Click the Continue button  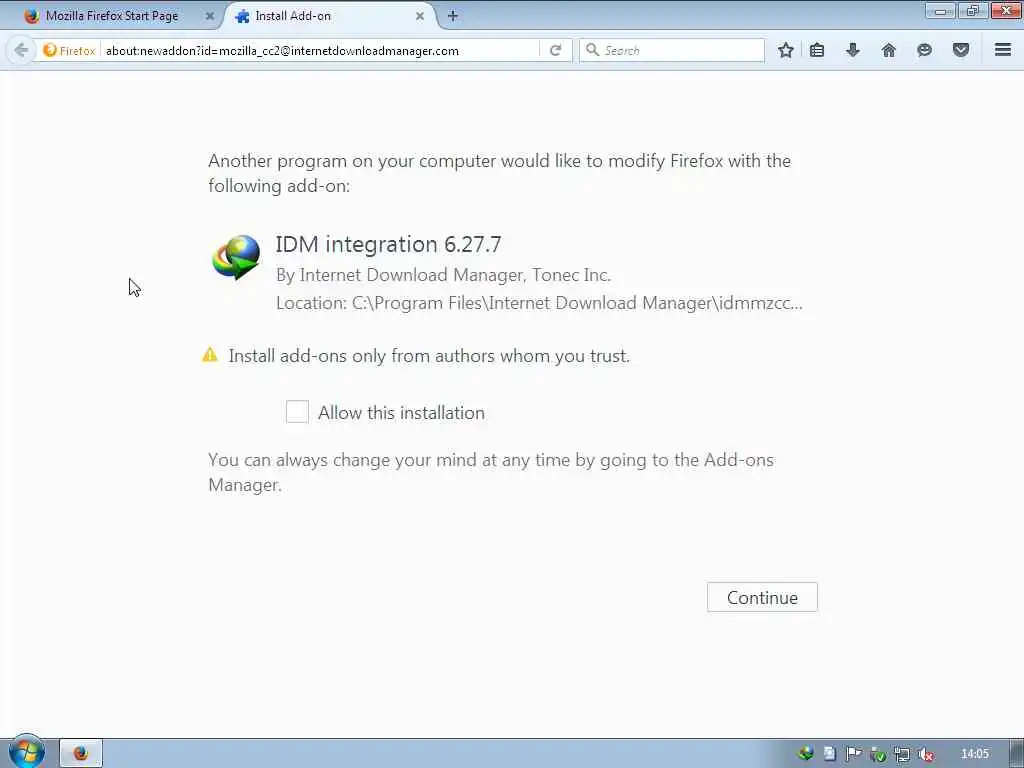pos(761,597)
